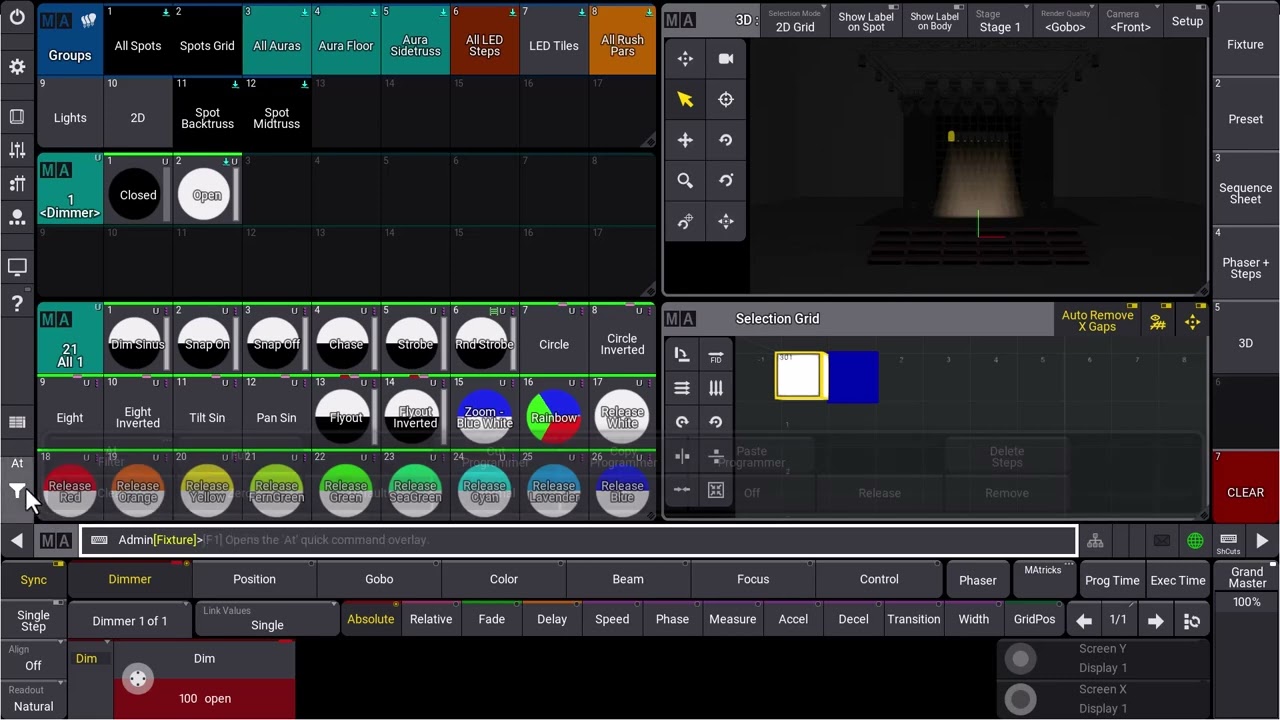Screen dimensions: 1280x720
Task: Open the Stage 1 dropdown
Action: [1000, 21]
